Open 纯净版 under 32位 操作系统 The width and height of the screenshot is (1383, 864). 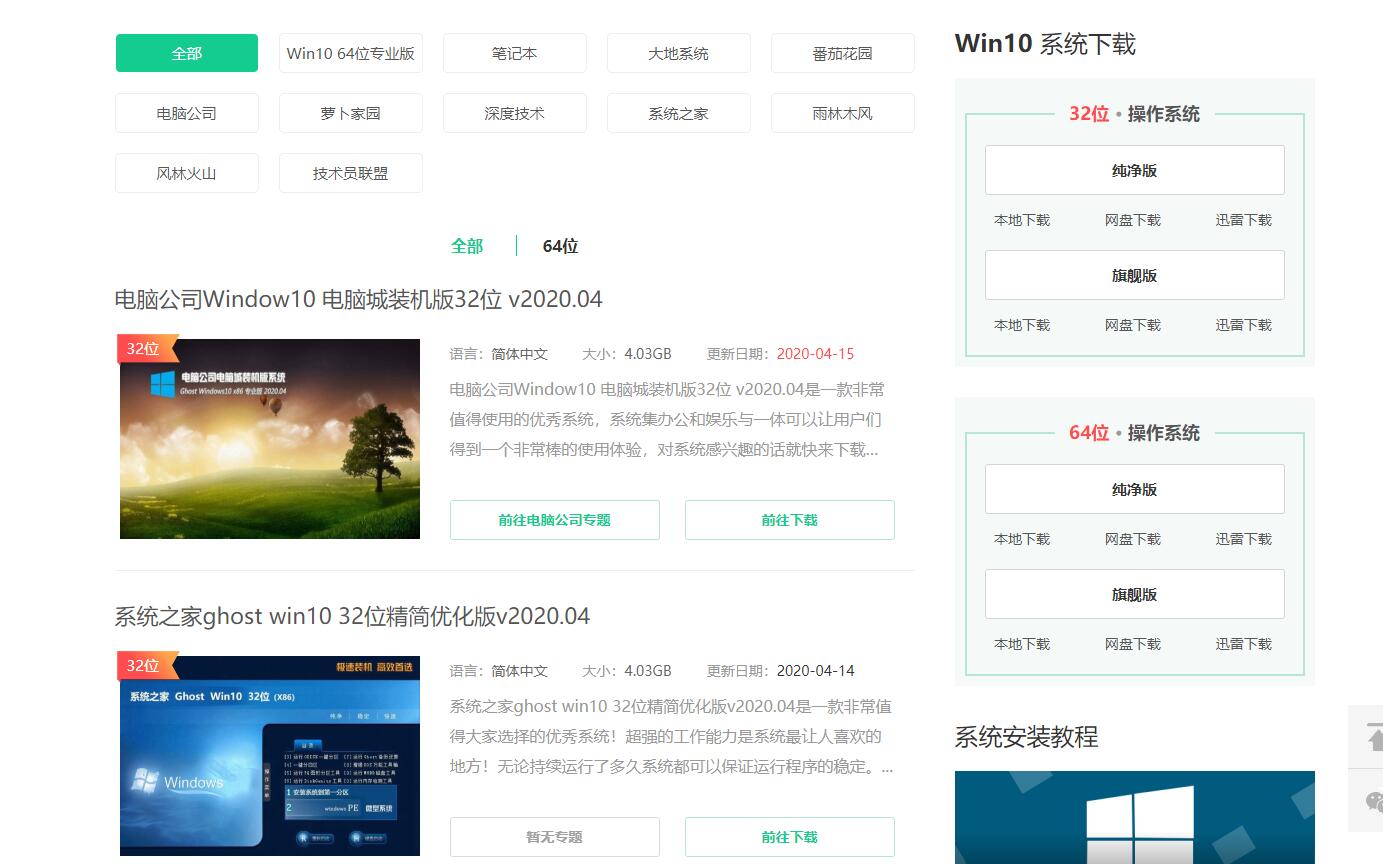(x=1134, y=170)
